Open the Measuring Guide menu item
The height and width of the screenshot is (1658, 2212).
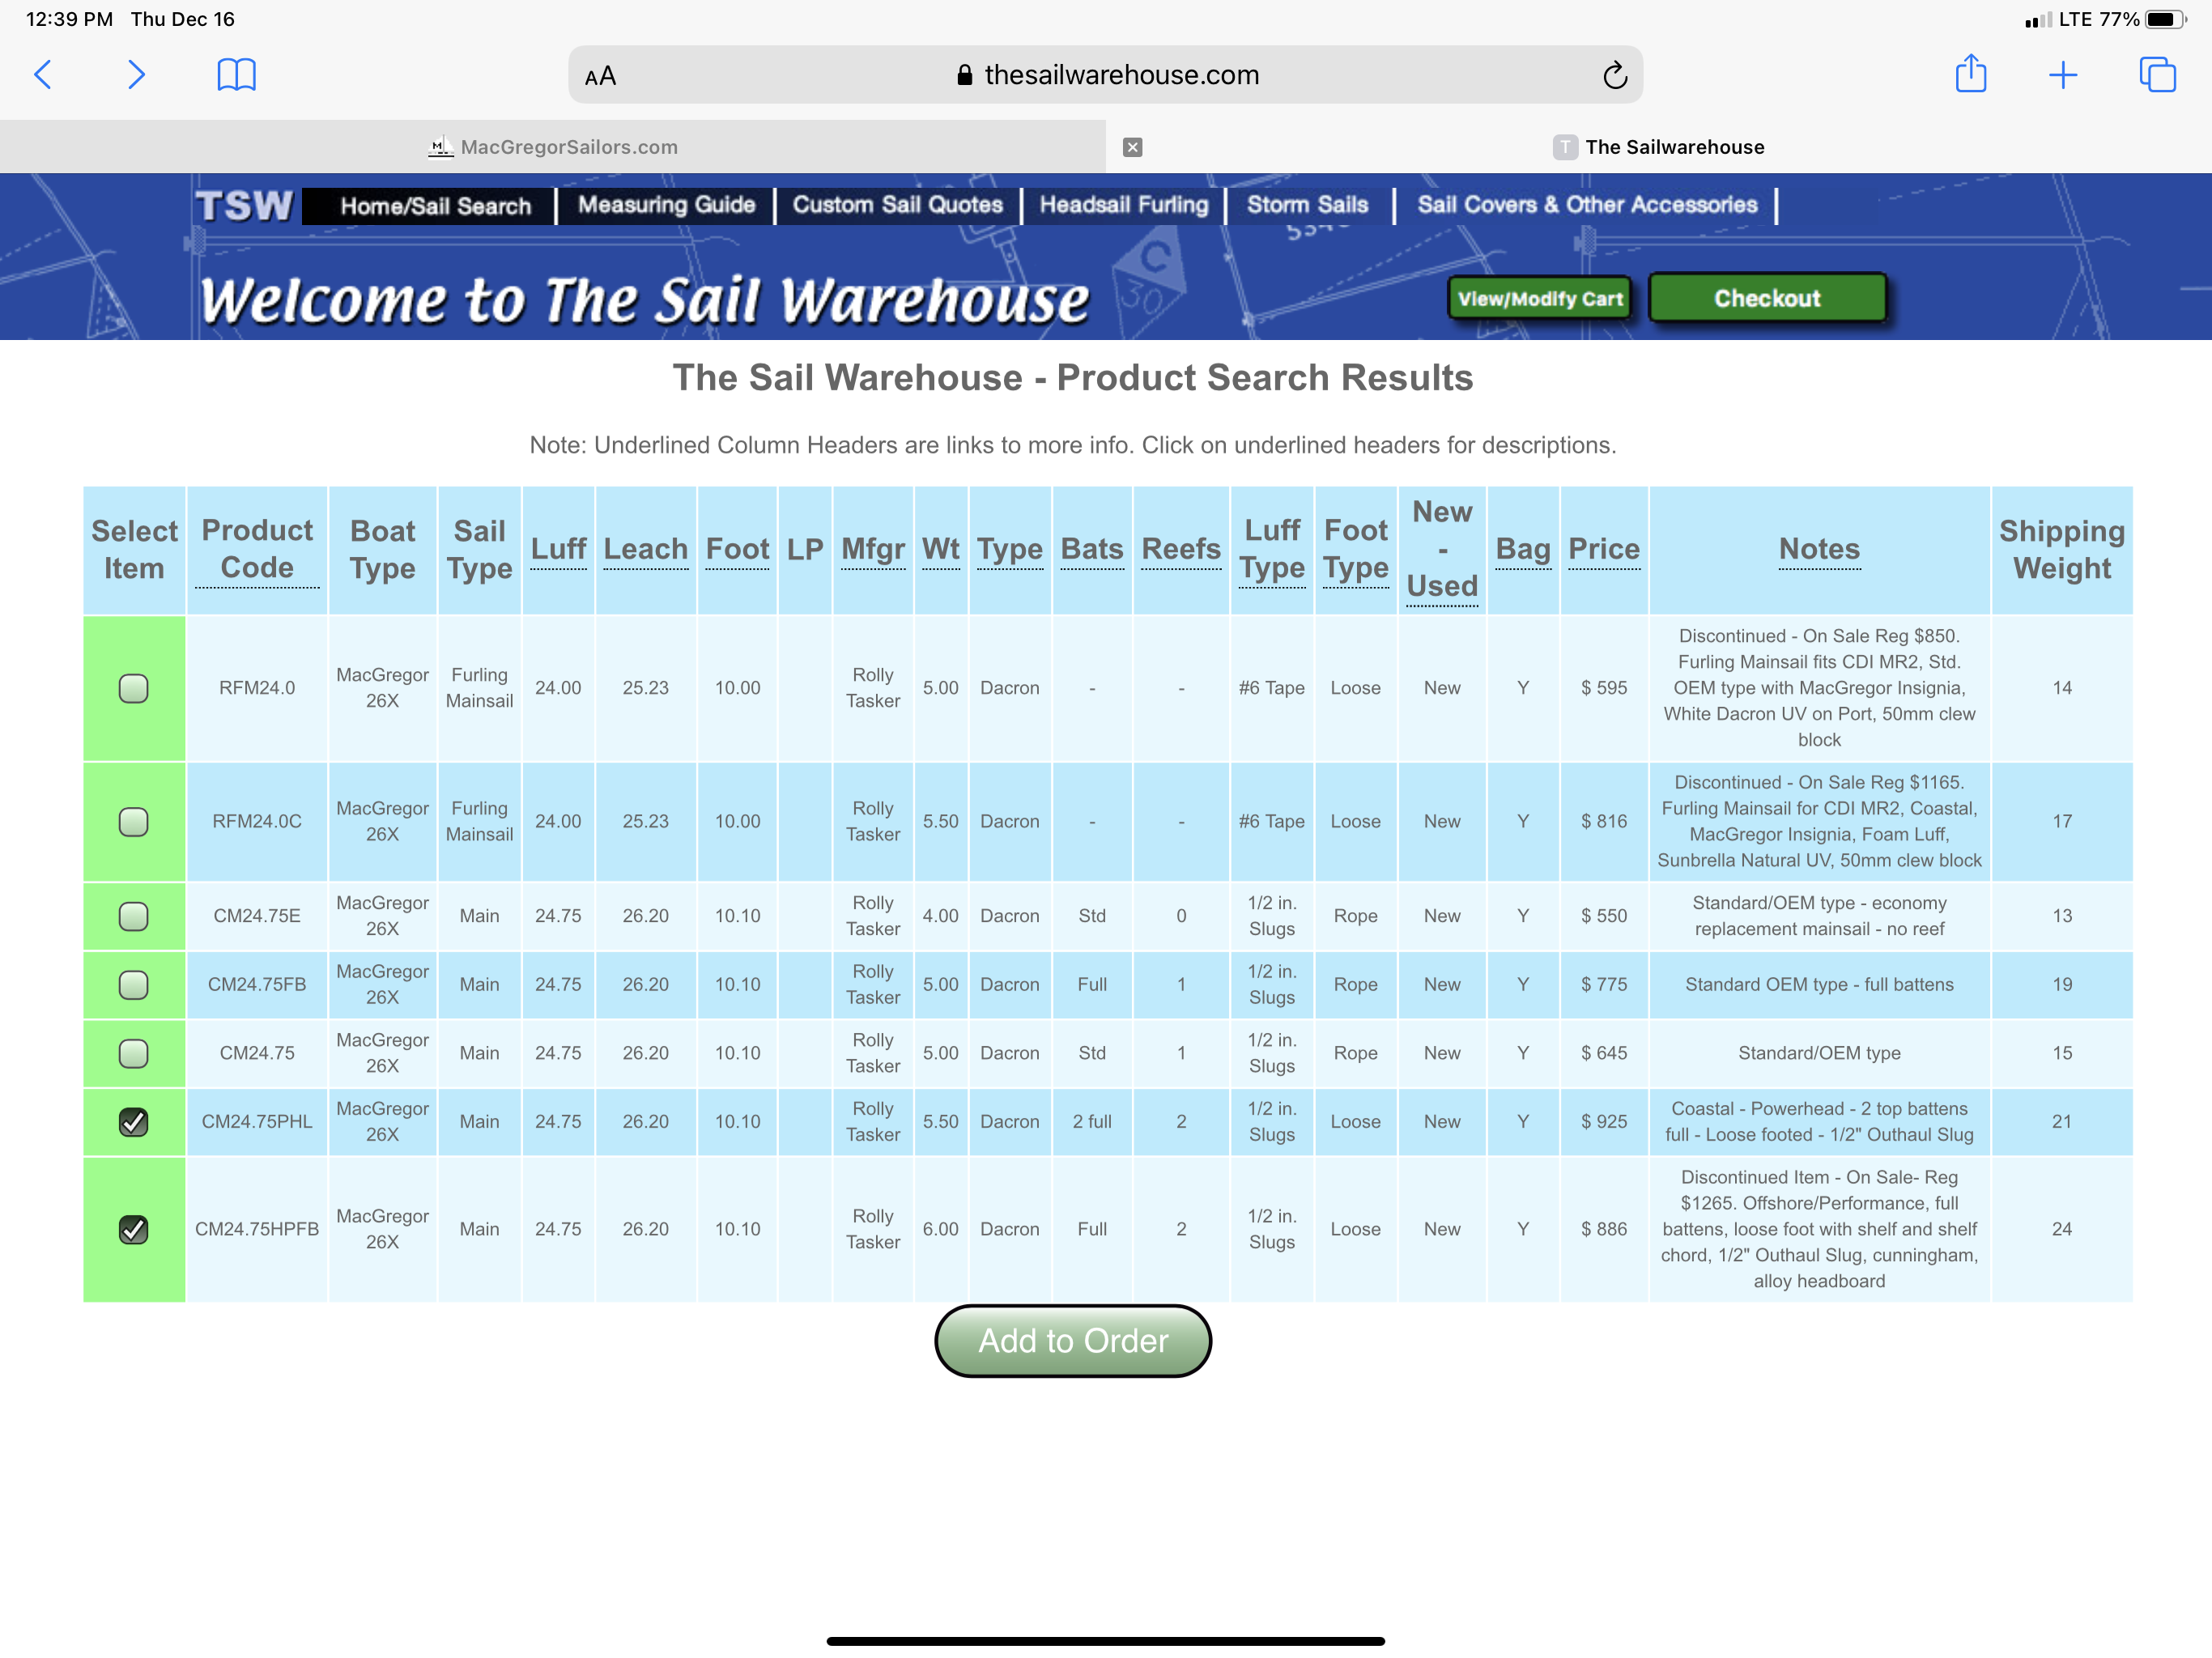[x=666, y=205]
